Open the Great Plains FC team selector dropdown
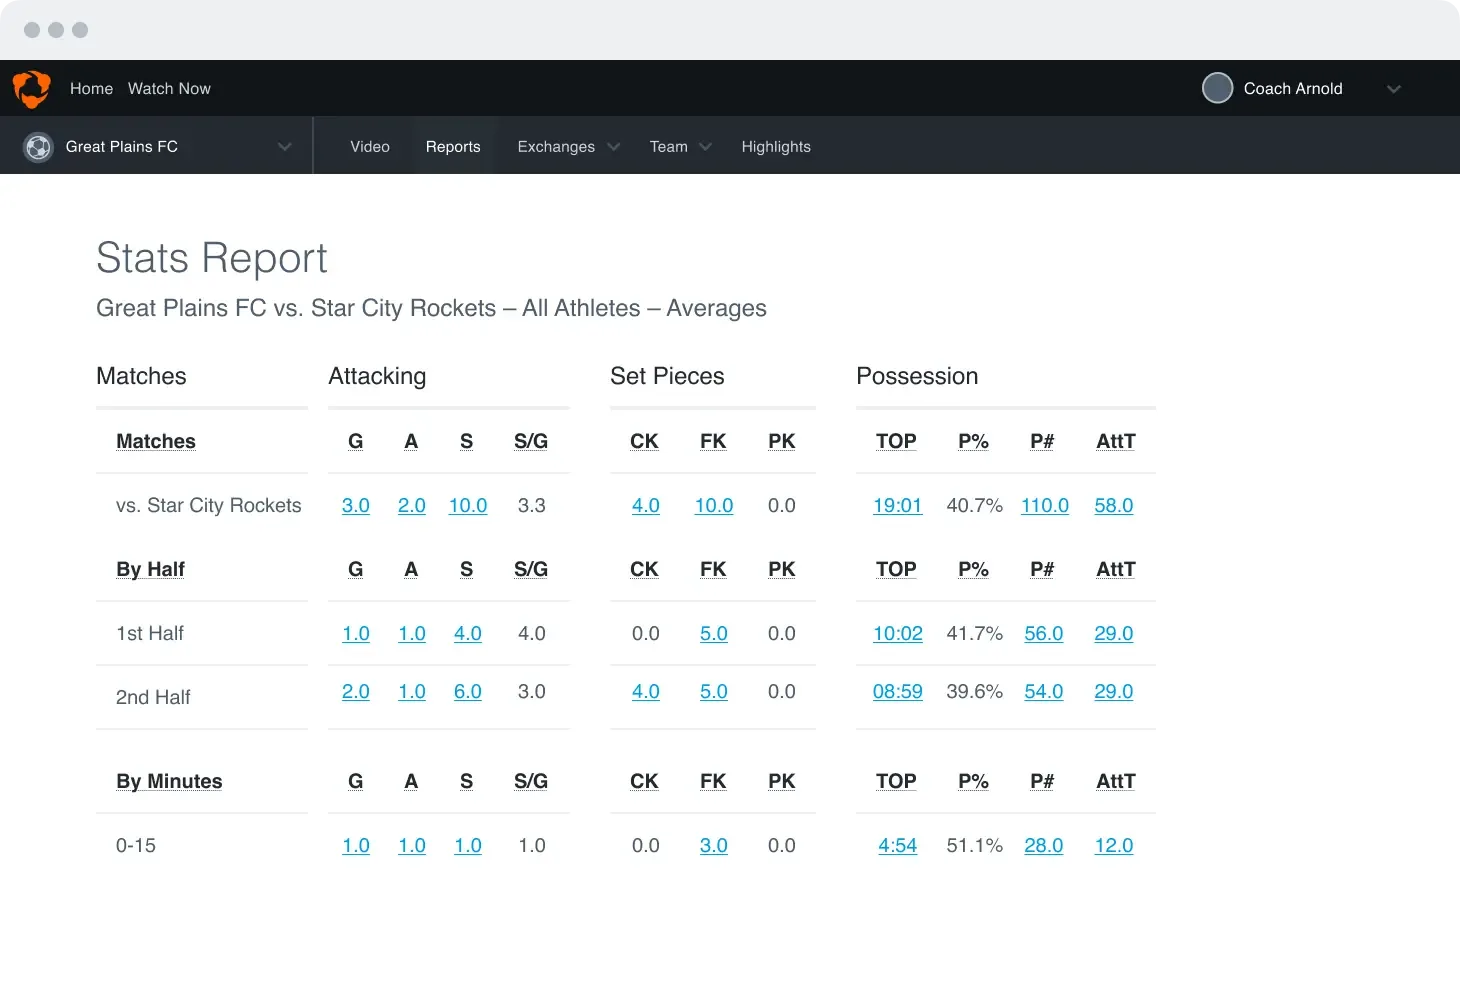This screenshot has width=1460, height=994. (x=284, y=147)
